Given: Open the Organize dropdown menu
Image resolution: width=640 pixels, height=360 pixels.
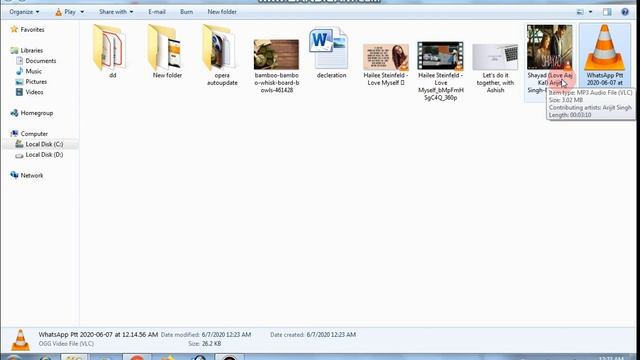Looking at the screenshot, I should (24, 12).
